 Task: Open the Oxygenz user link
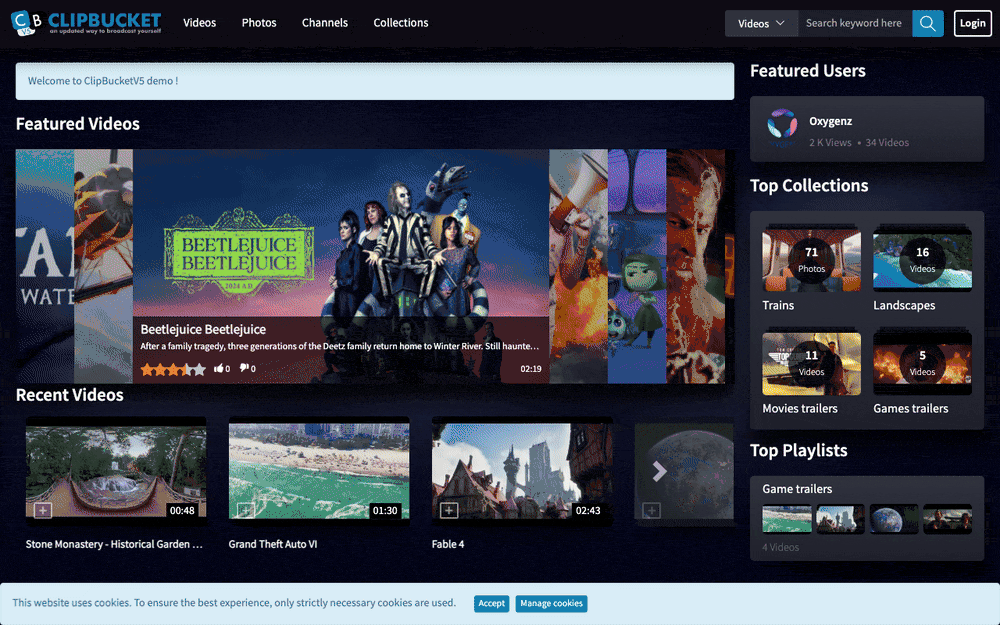click(830, 121)
